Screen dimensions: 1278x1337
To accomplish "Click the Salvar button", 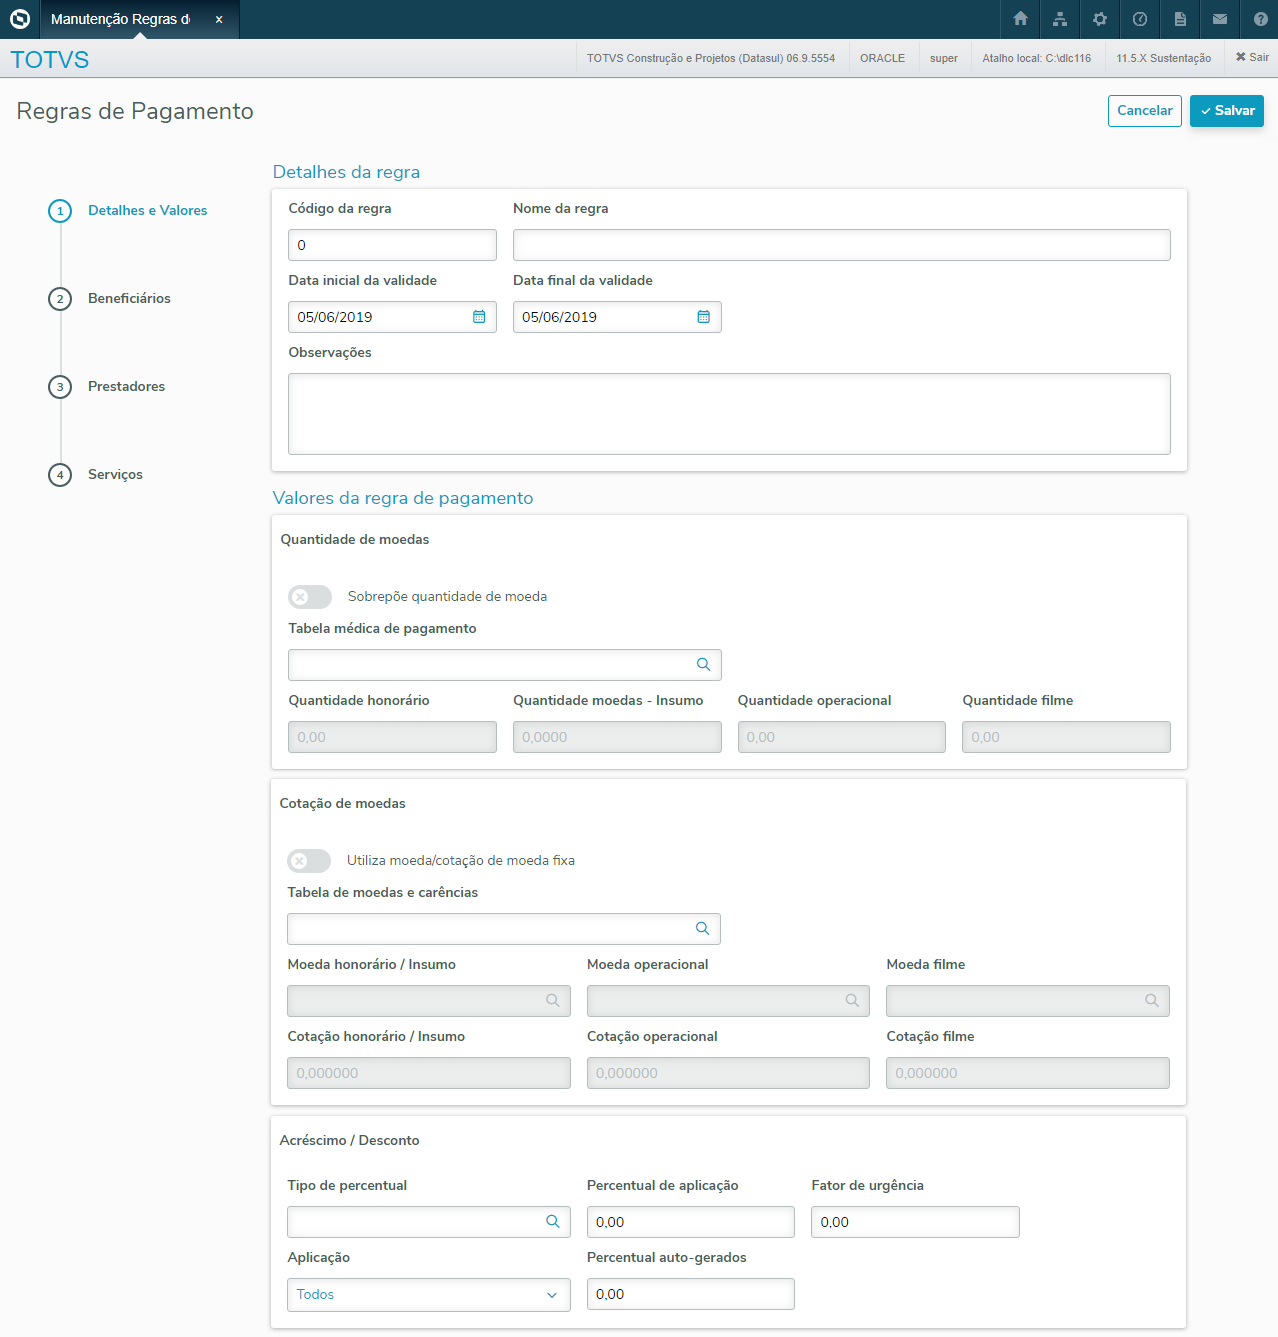I will (1227, 111).
